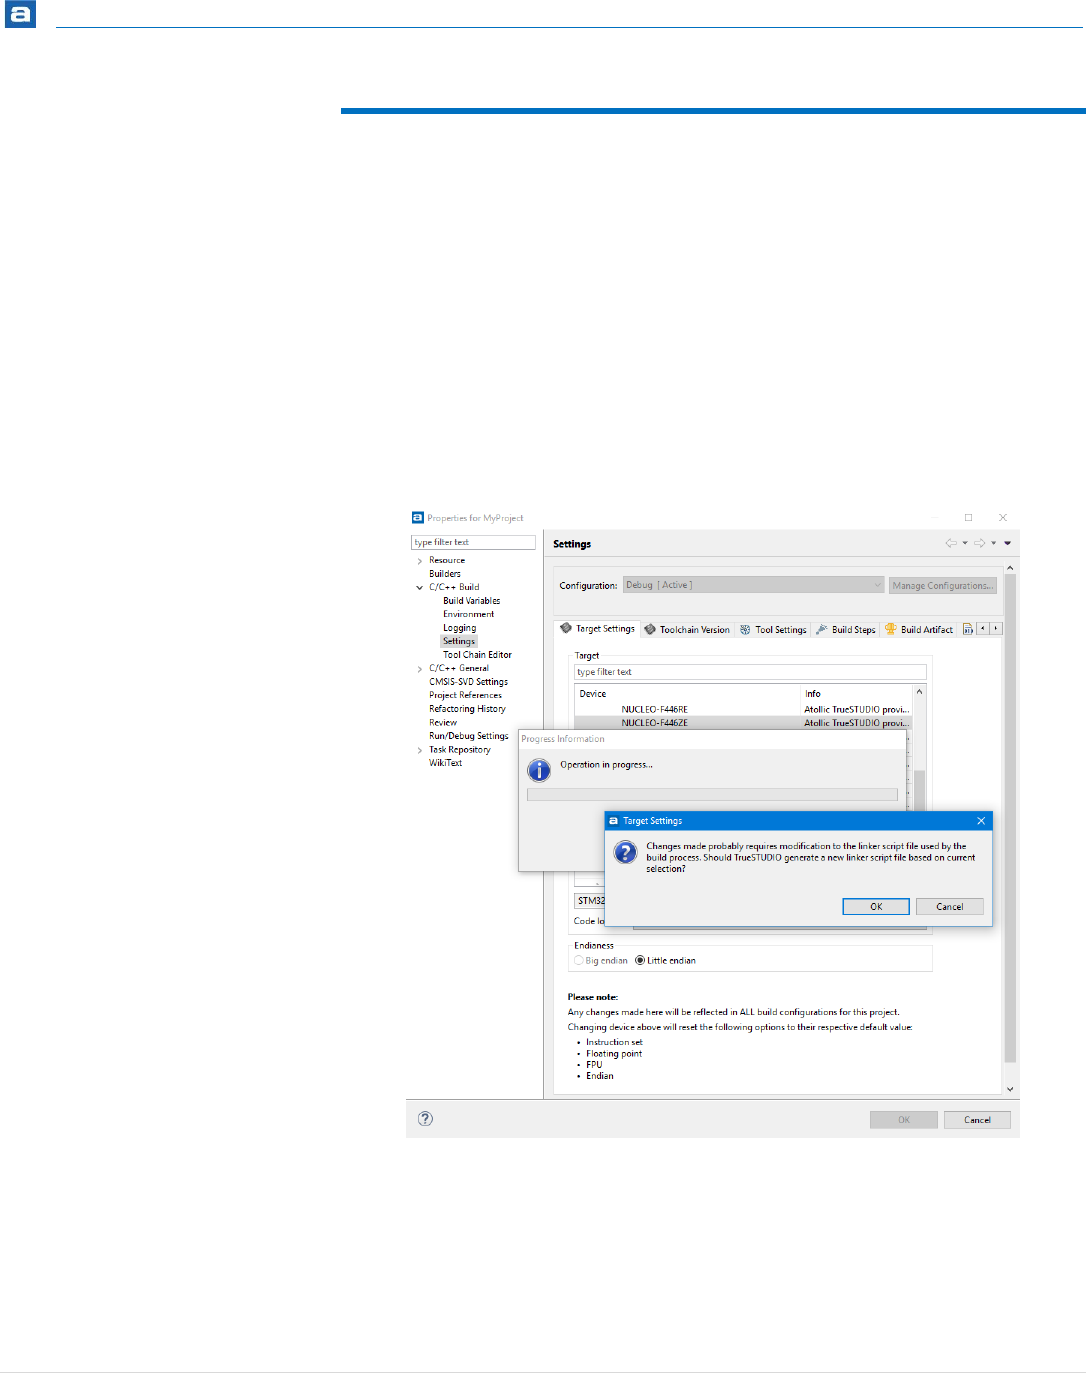Click the Target filter text field
The height and width of the screenshot is (1373, 1086).
(x=750, y=672)
